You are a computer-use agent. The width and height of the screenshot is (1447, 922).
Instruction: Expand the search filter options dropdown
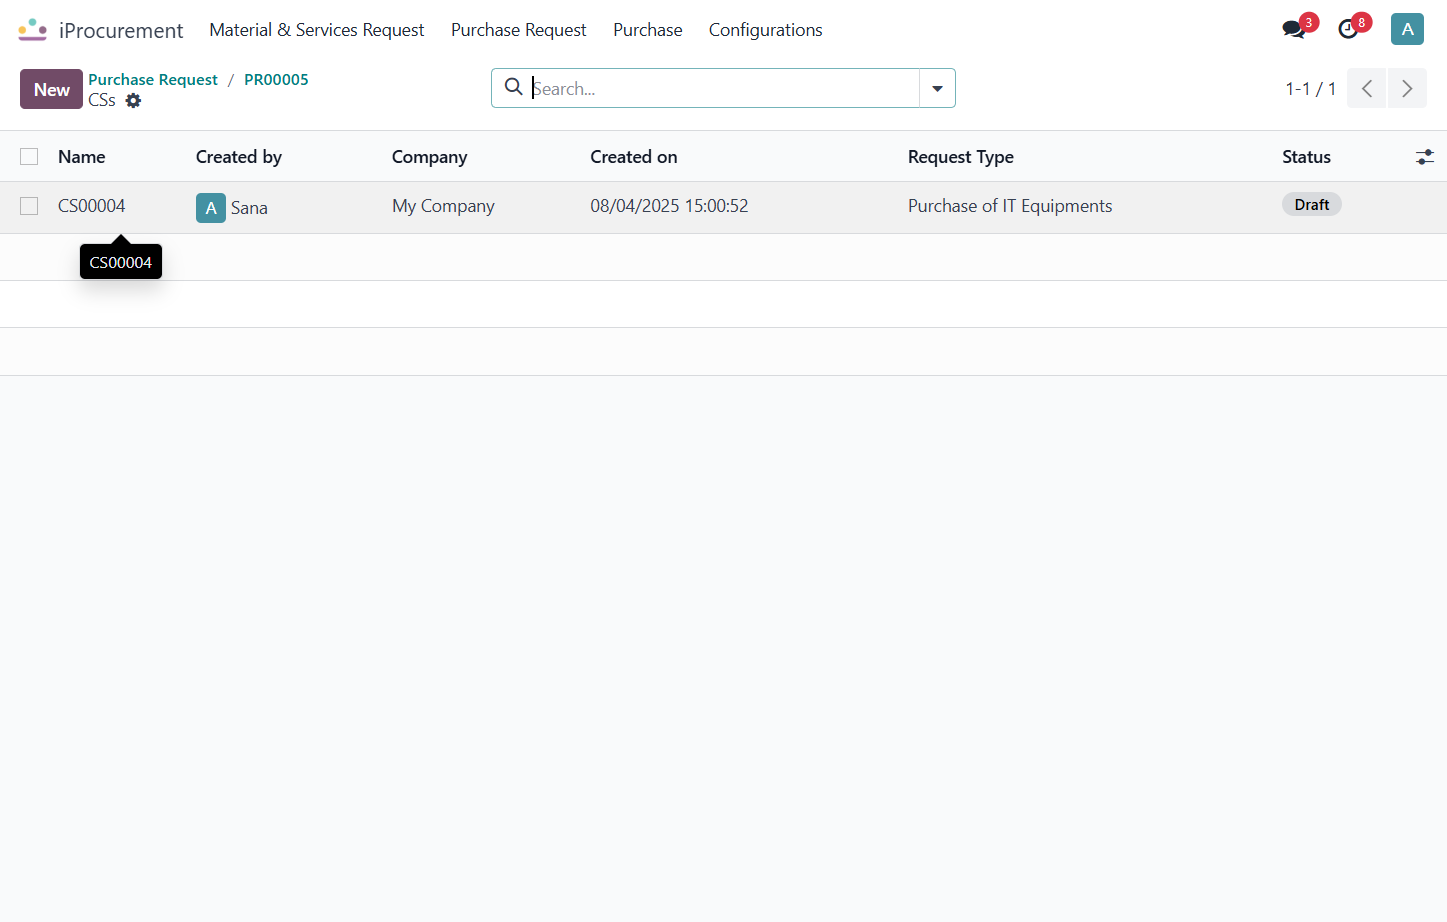point(937,88)
